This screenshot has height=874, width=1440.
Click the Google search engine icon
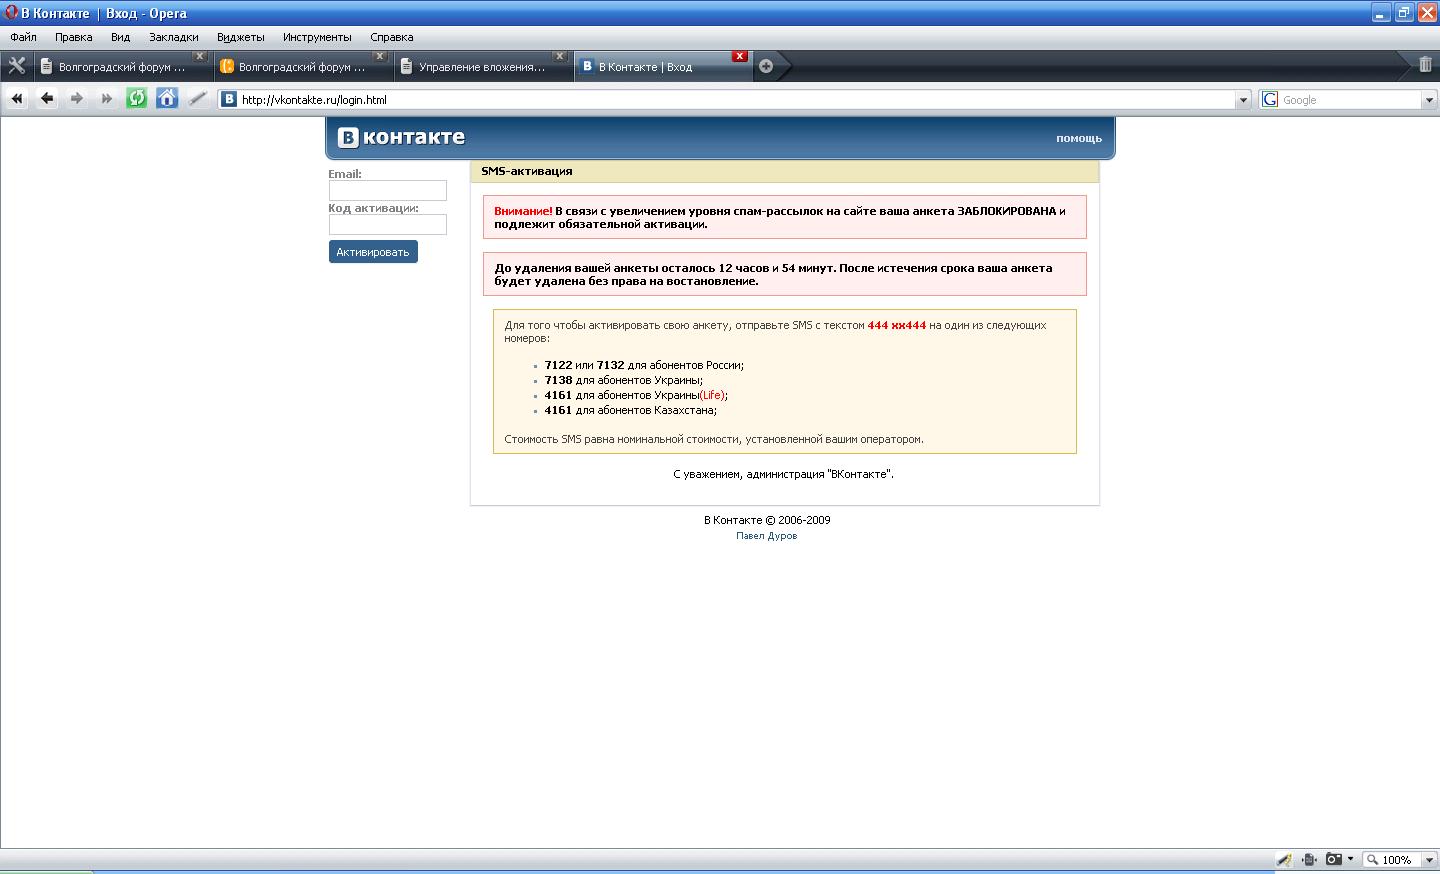(1270, 100)
